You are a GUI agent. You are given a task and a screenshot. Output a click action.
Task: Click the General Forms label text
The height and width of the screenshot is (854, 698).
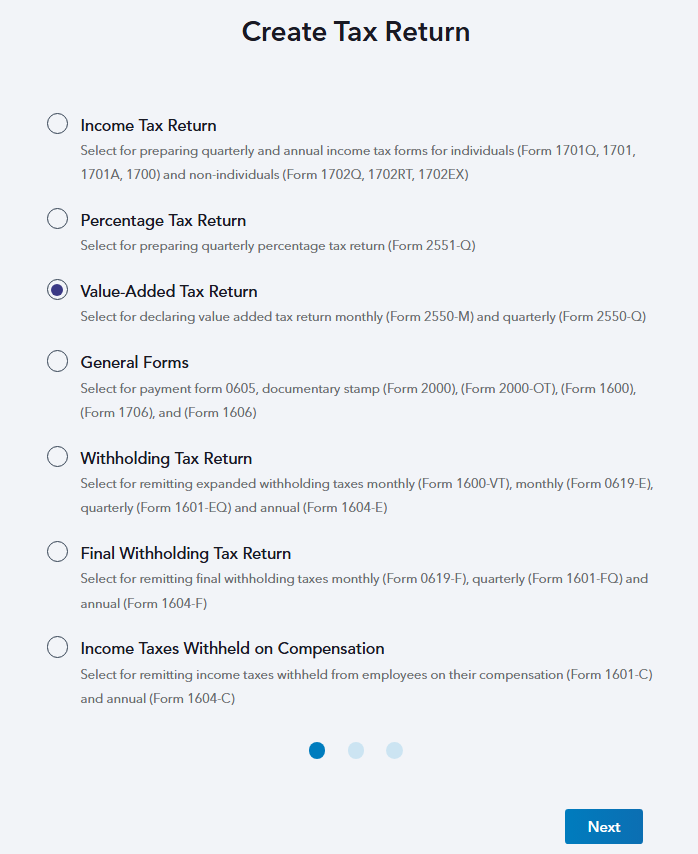(134, 363)
